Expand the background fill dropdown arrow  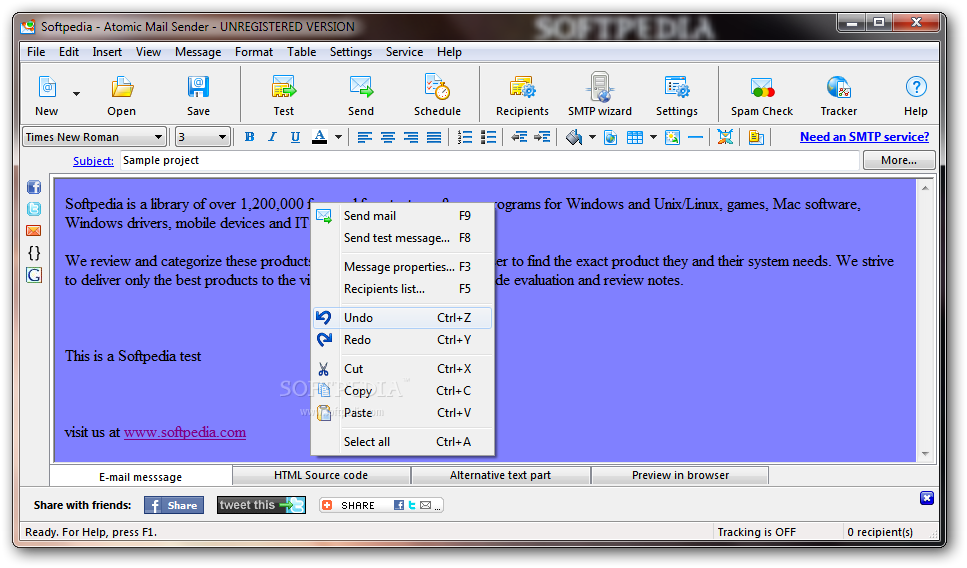coord(592,137)
